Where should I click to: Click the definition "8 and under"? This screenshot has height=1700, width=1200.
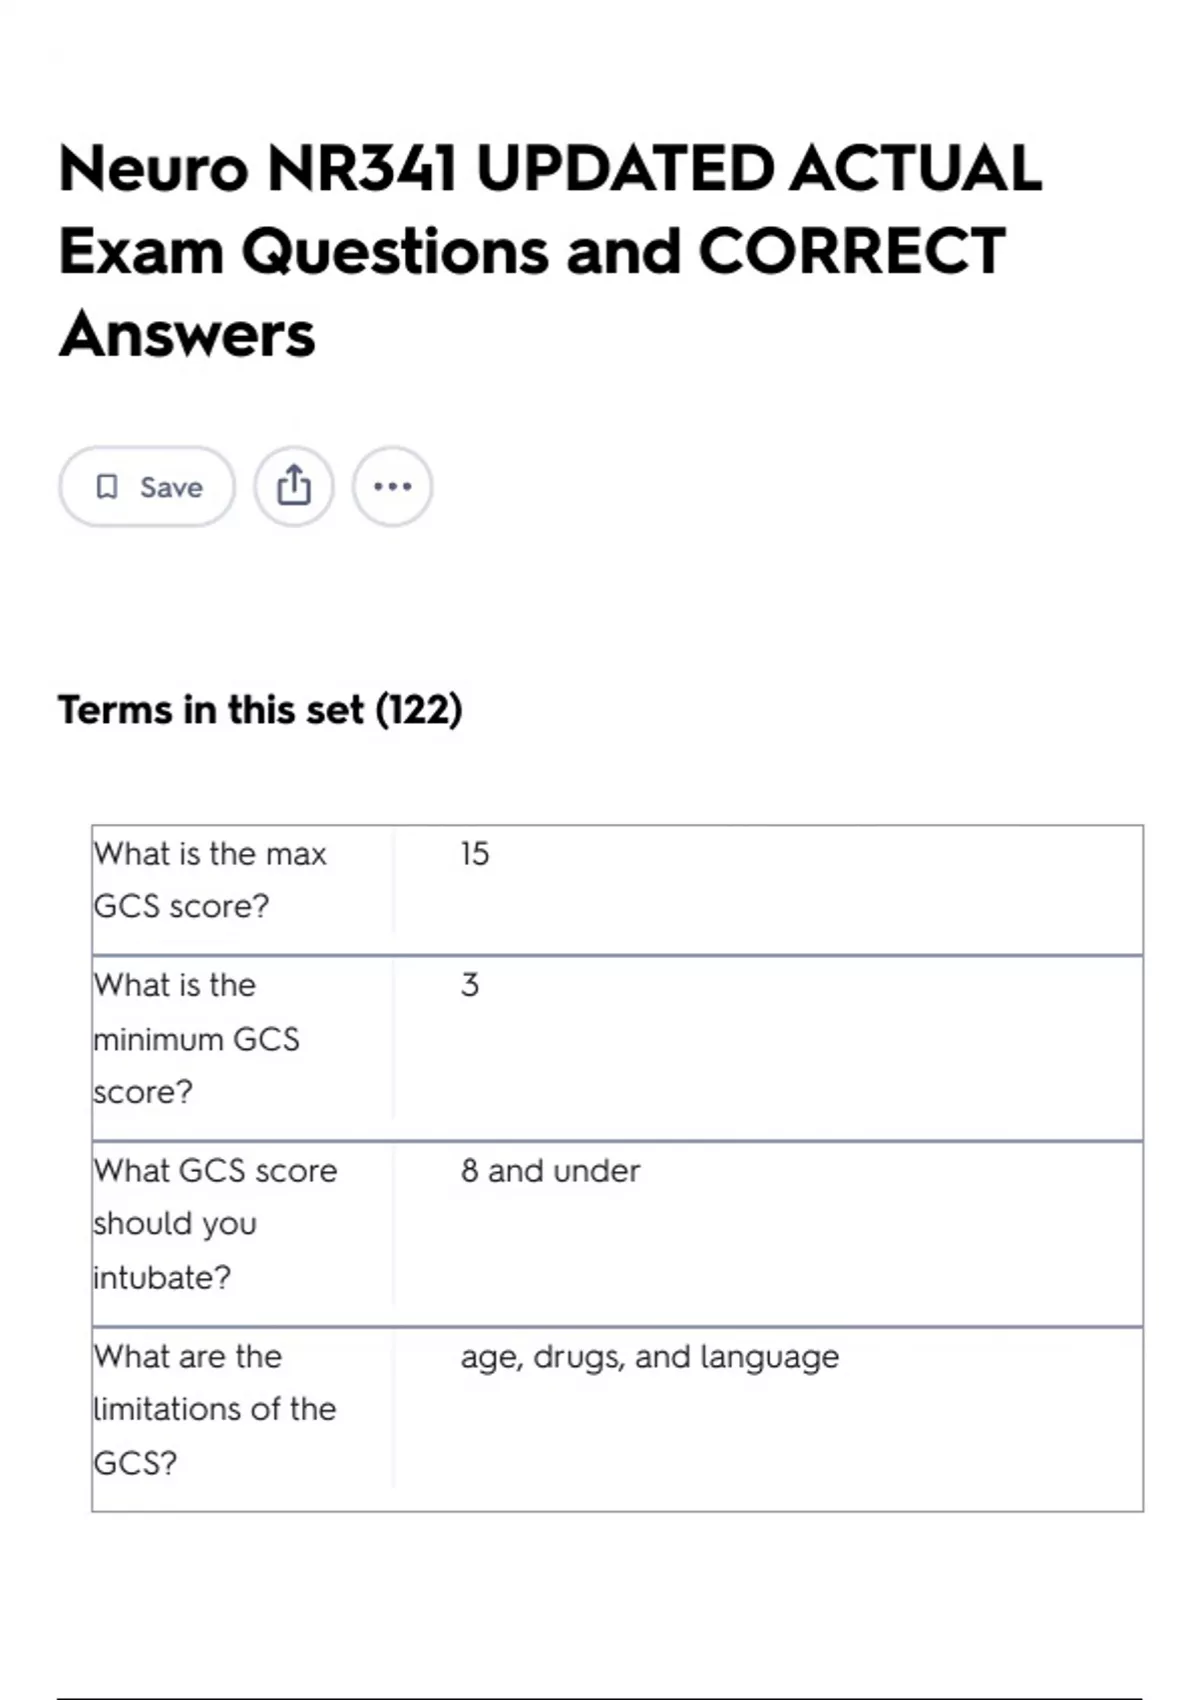tap(550, 1171)
